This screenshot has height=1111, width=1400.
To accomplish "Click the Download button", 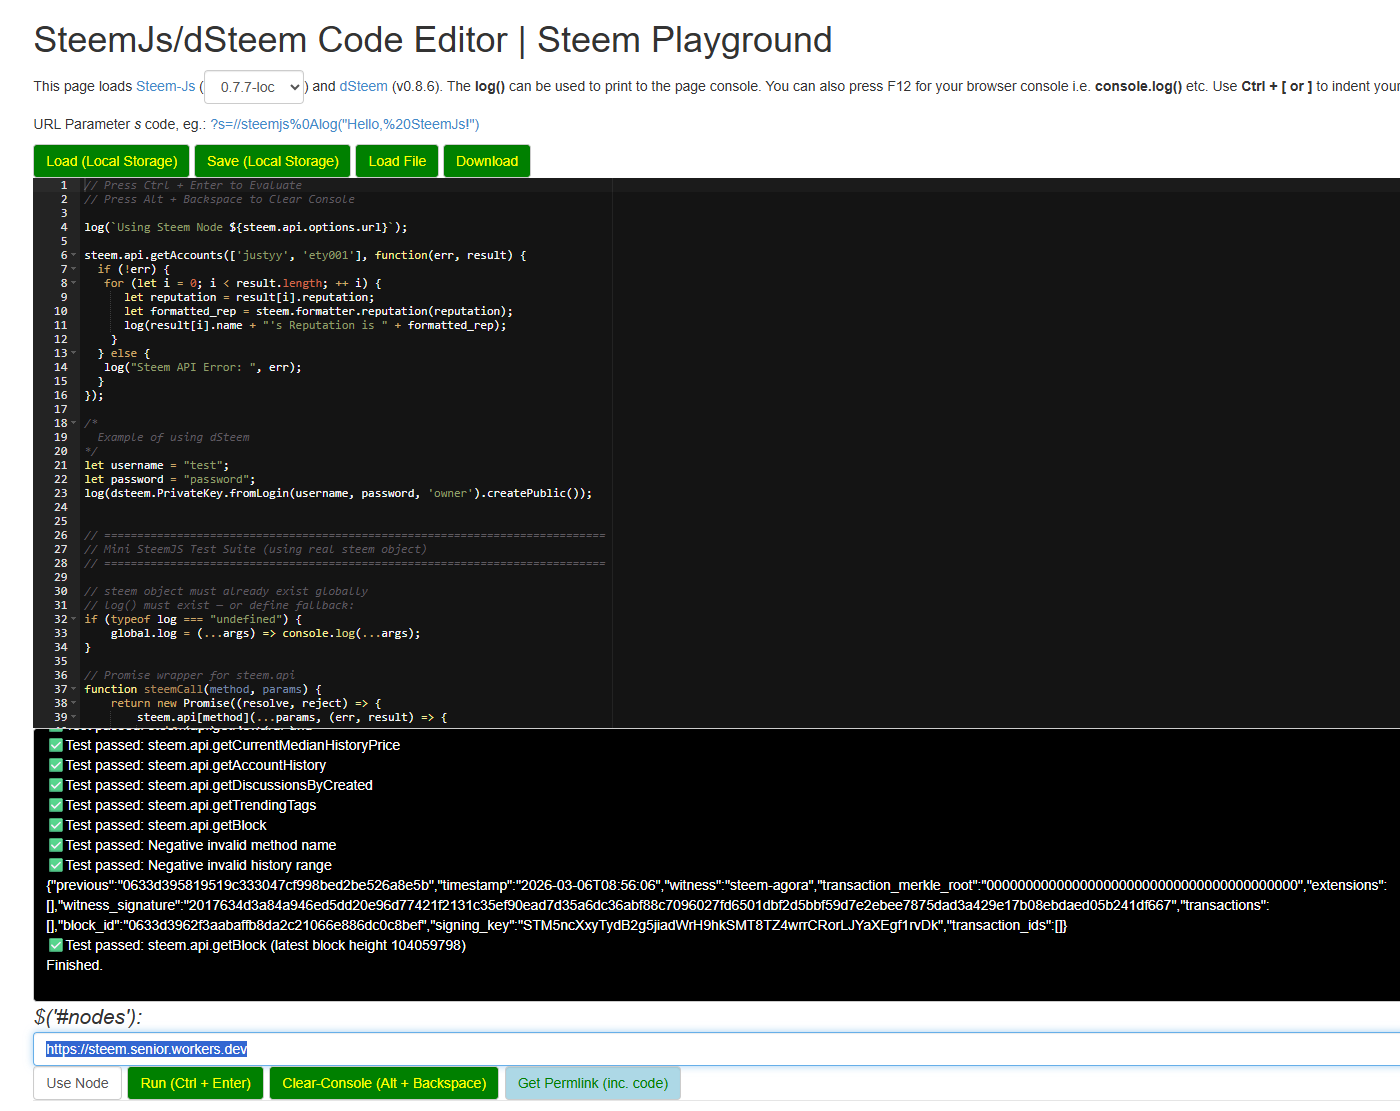I will point(487,161).
